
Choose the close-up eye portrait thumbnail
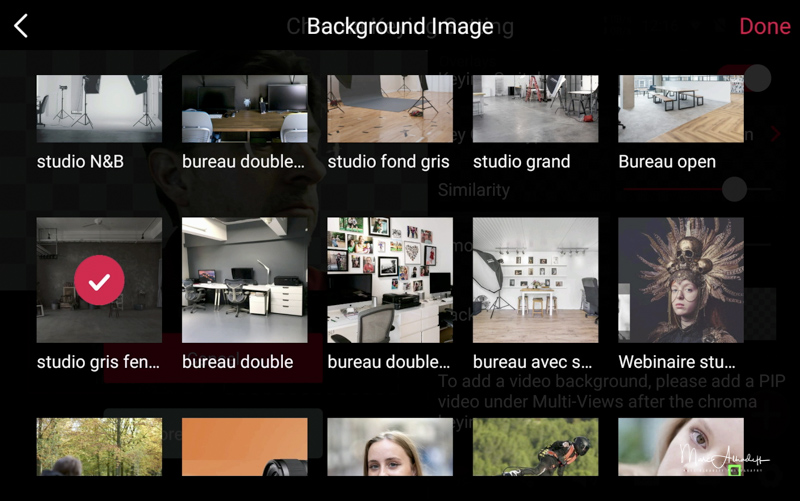coord(680,447)
